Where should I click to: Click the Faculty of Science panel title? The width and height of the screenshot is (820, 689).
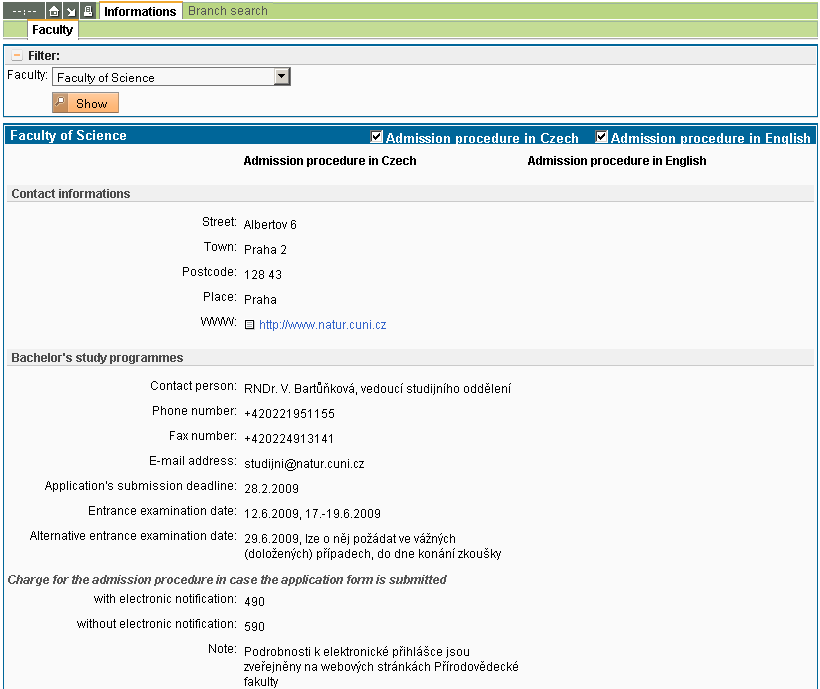tap(69, 135)
